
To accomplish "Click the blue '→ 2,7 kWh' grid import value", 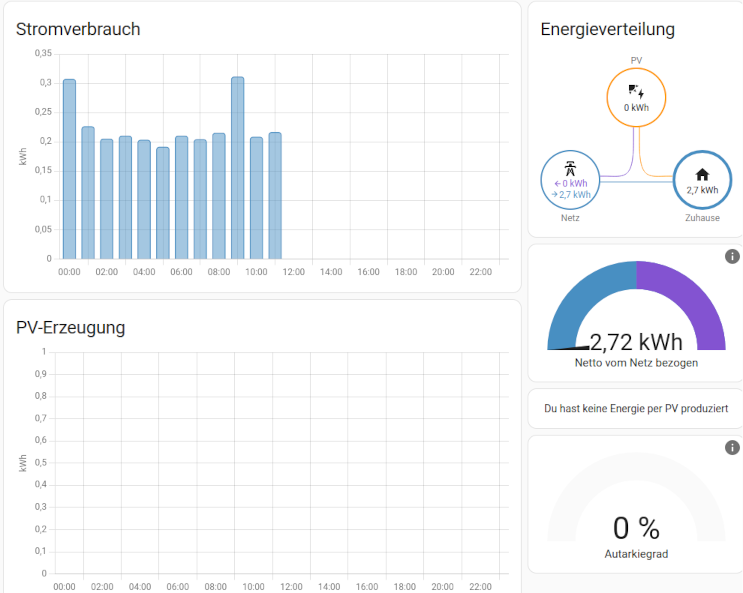I will 570,194.
